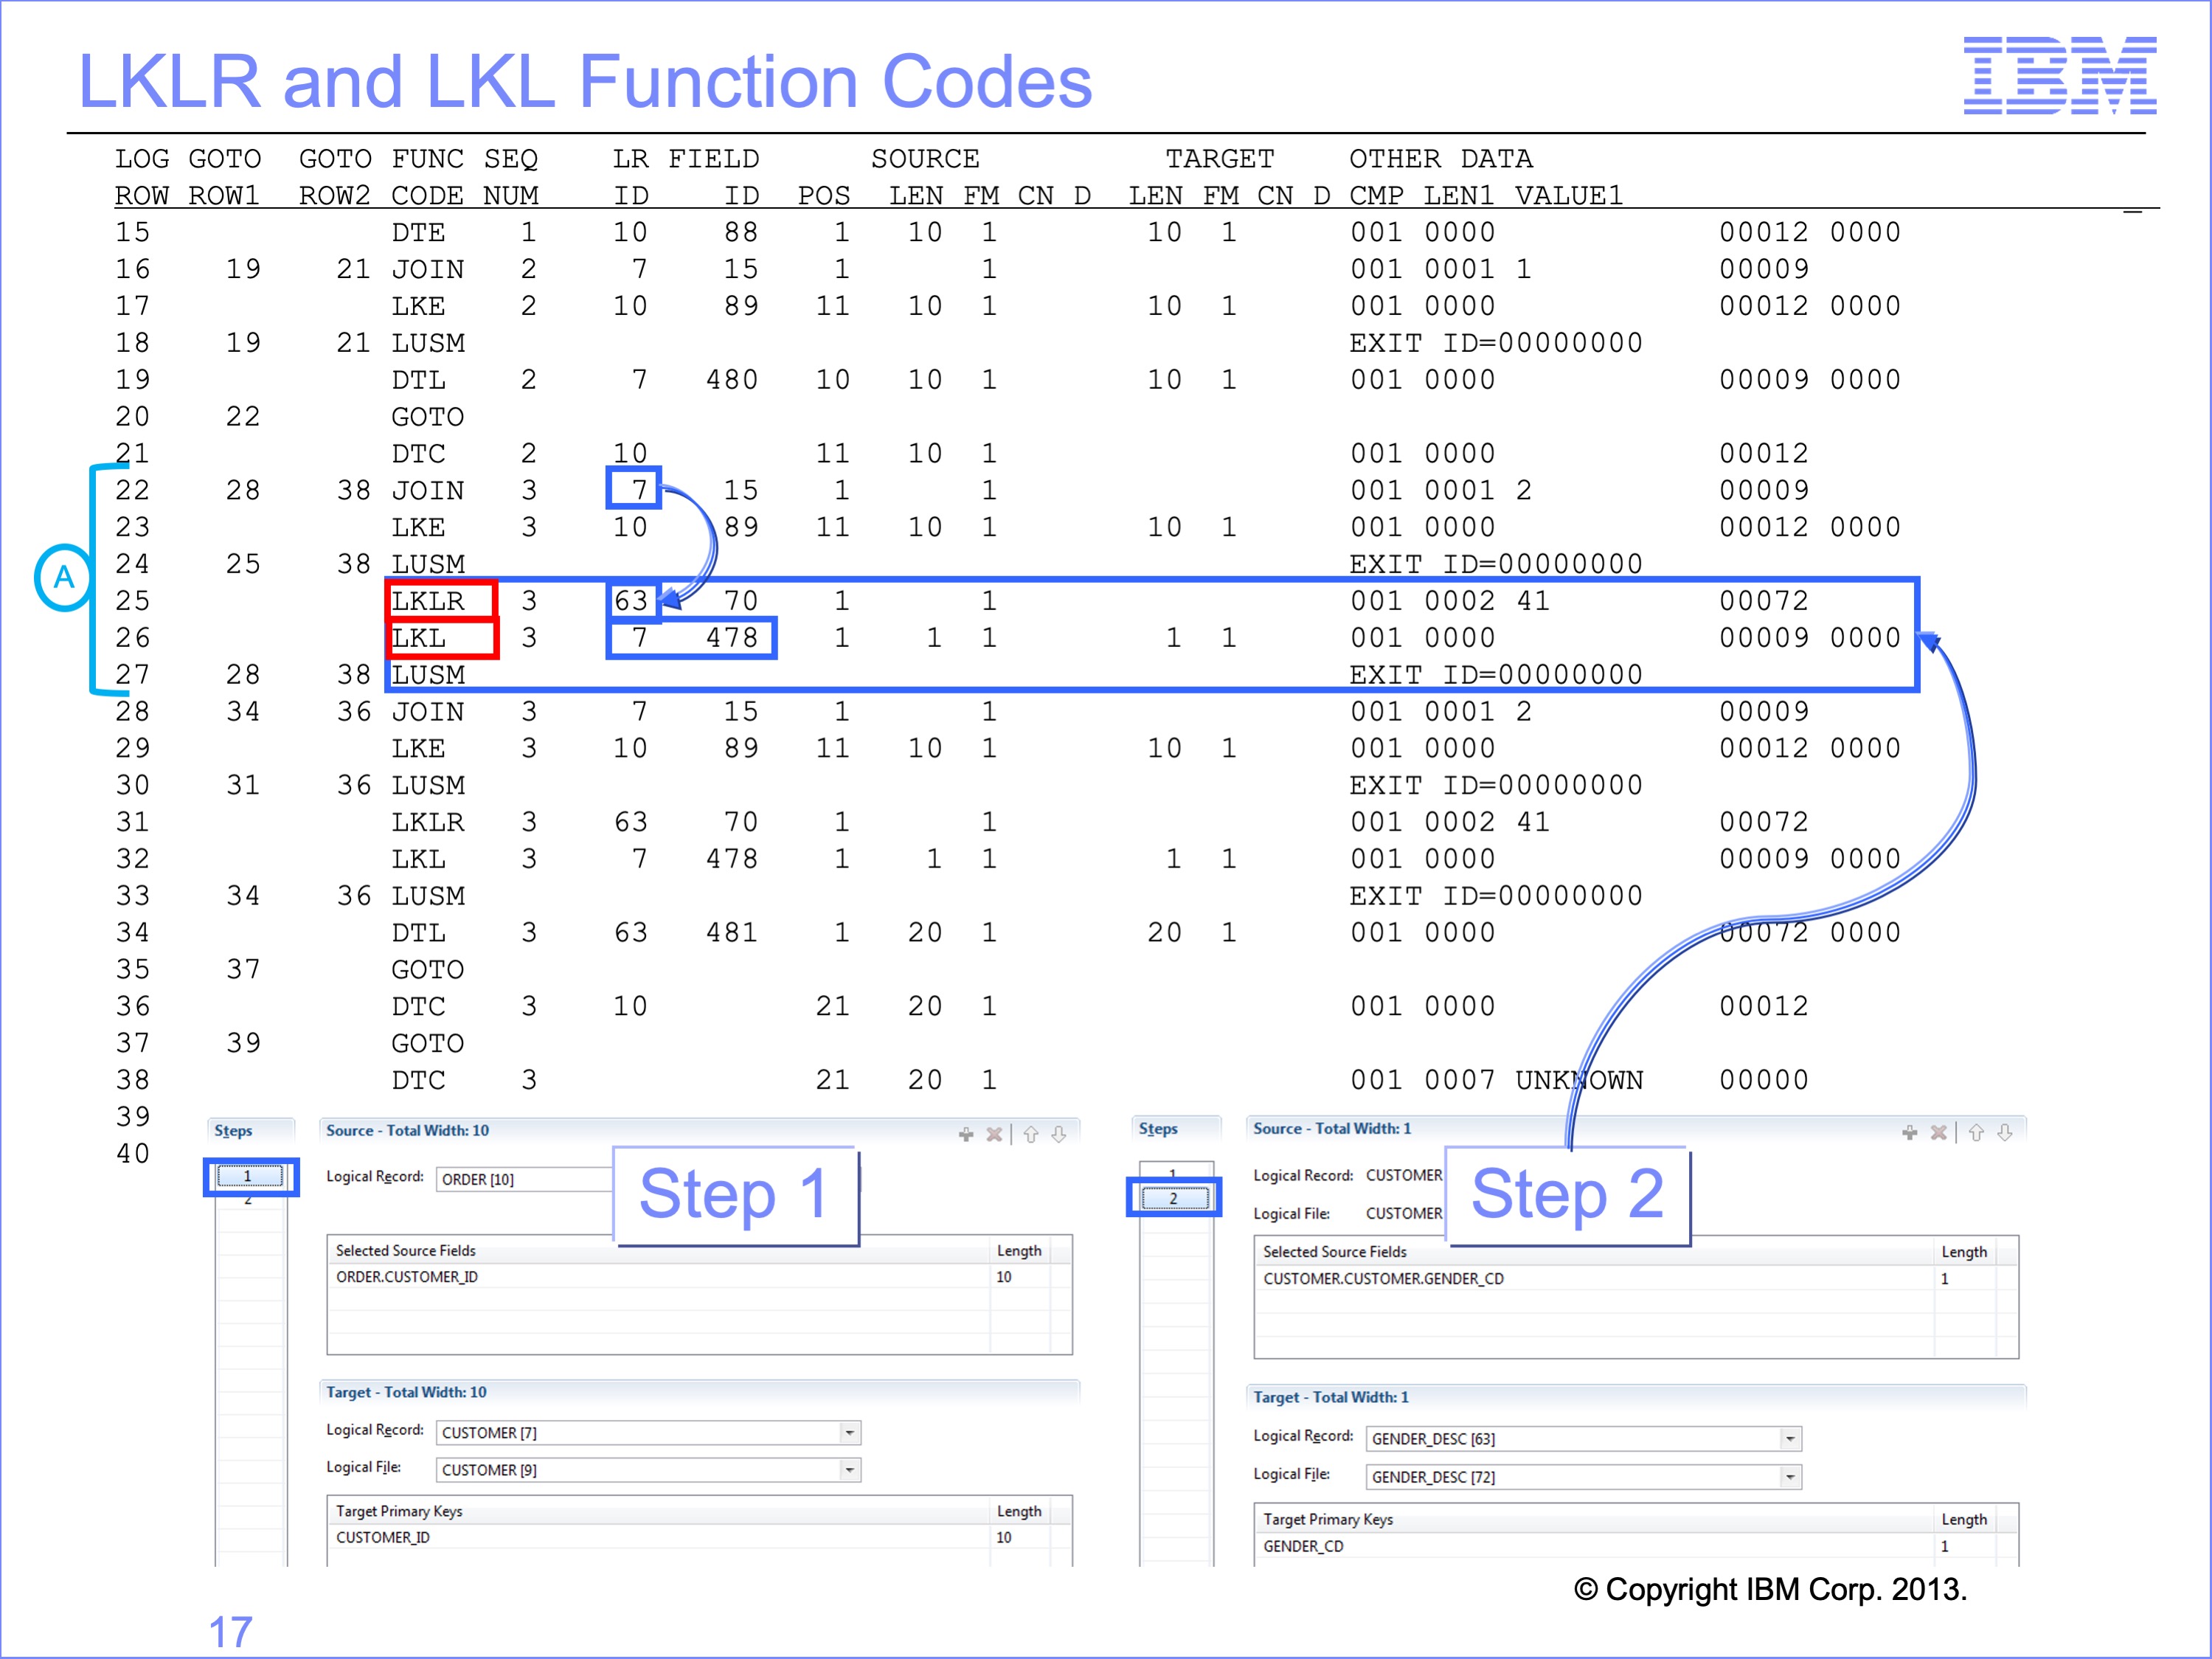Select step 1 in the left Steps list
2212x1659 pixels.
pyautogui.click(x=250, y=1176)
